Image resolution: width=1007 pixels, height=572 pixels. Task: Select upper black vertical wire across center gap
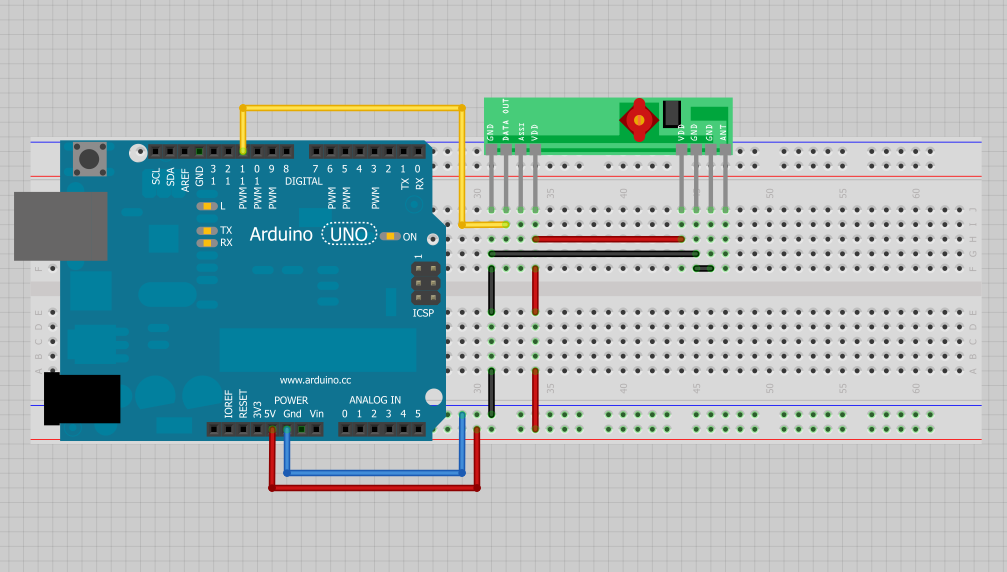(491, 290)
